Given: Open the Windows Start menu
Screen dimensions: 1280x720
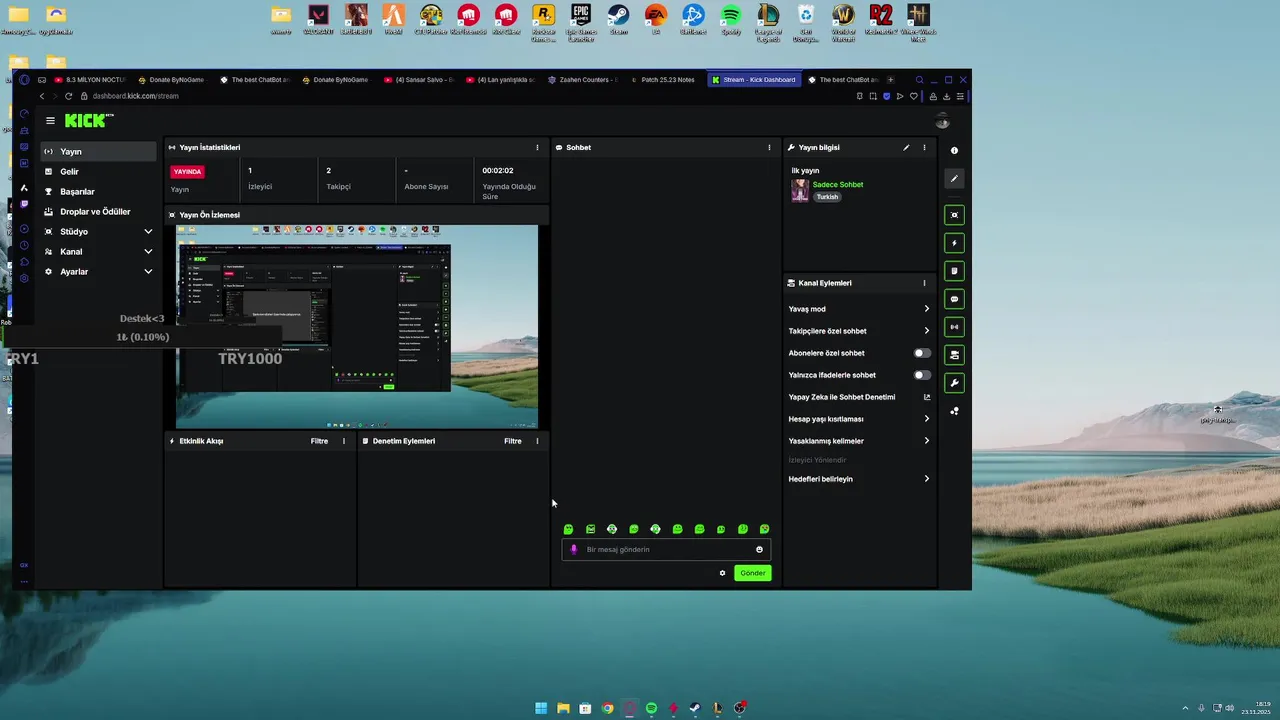Looking at the screenshot, I should 541,708.
